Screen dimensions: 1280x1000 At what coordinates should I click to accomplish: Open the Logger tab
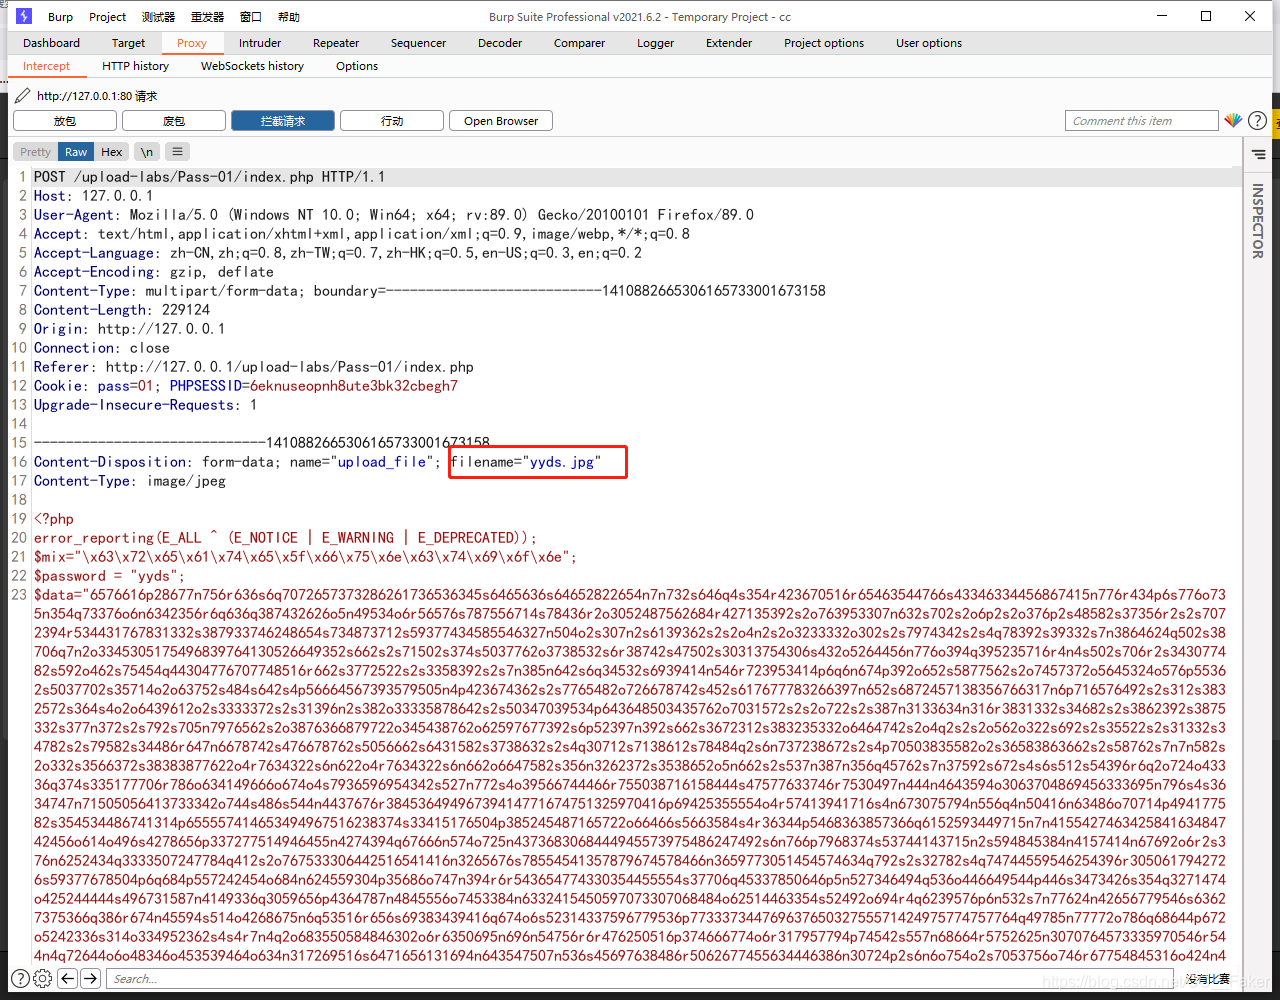(655, 43)
